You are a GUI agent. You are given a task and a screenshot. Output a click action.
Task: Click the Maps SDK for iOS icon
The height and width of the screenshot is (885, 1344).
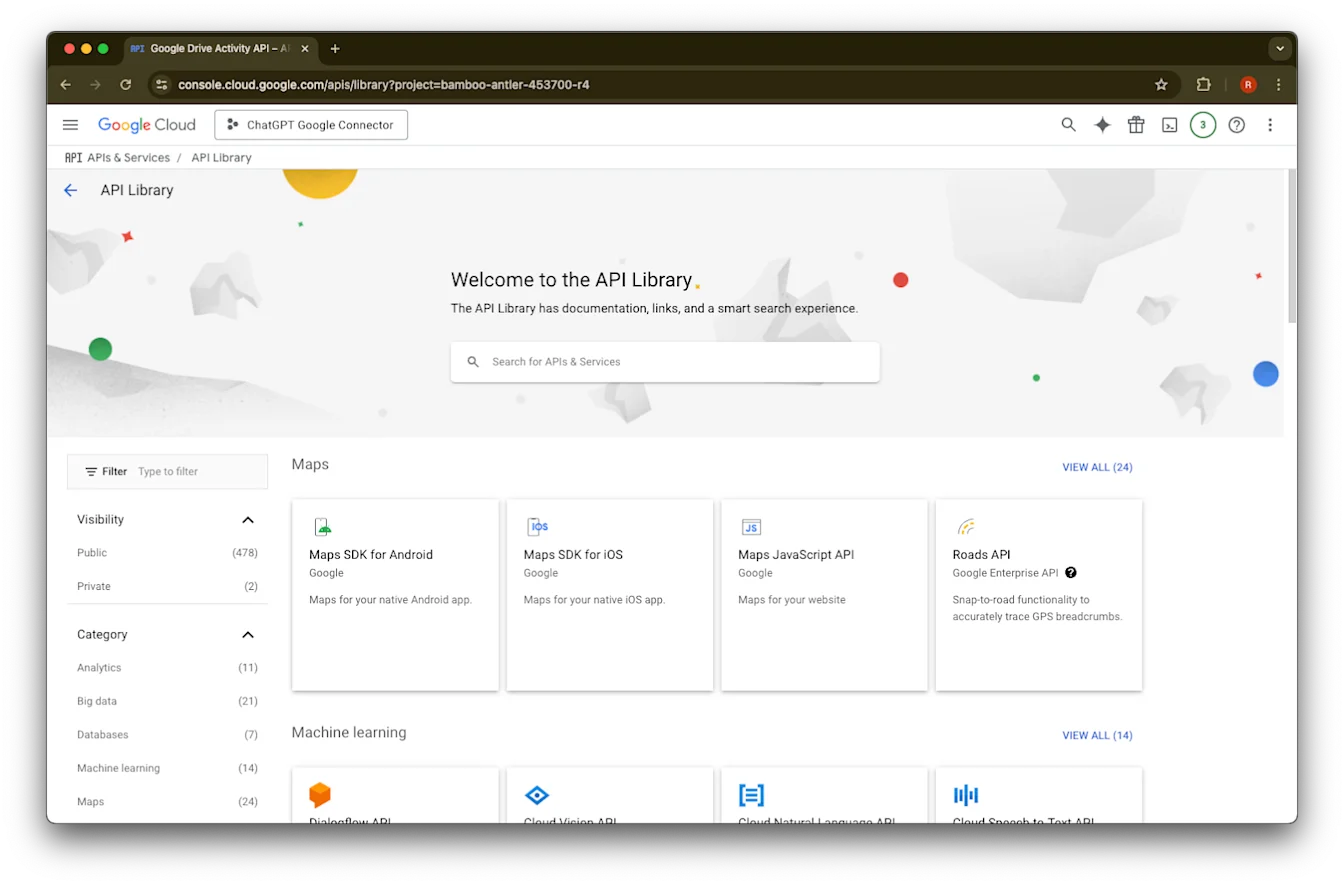click(x=538, y=527)
